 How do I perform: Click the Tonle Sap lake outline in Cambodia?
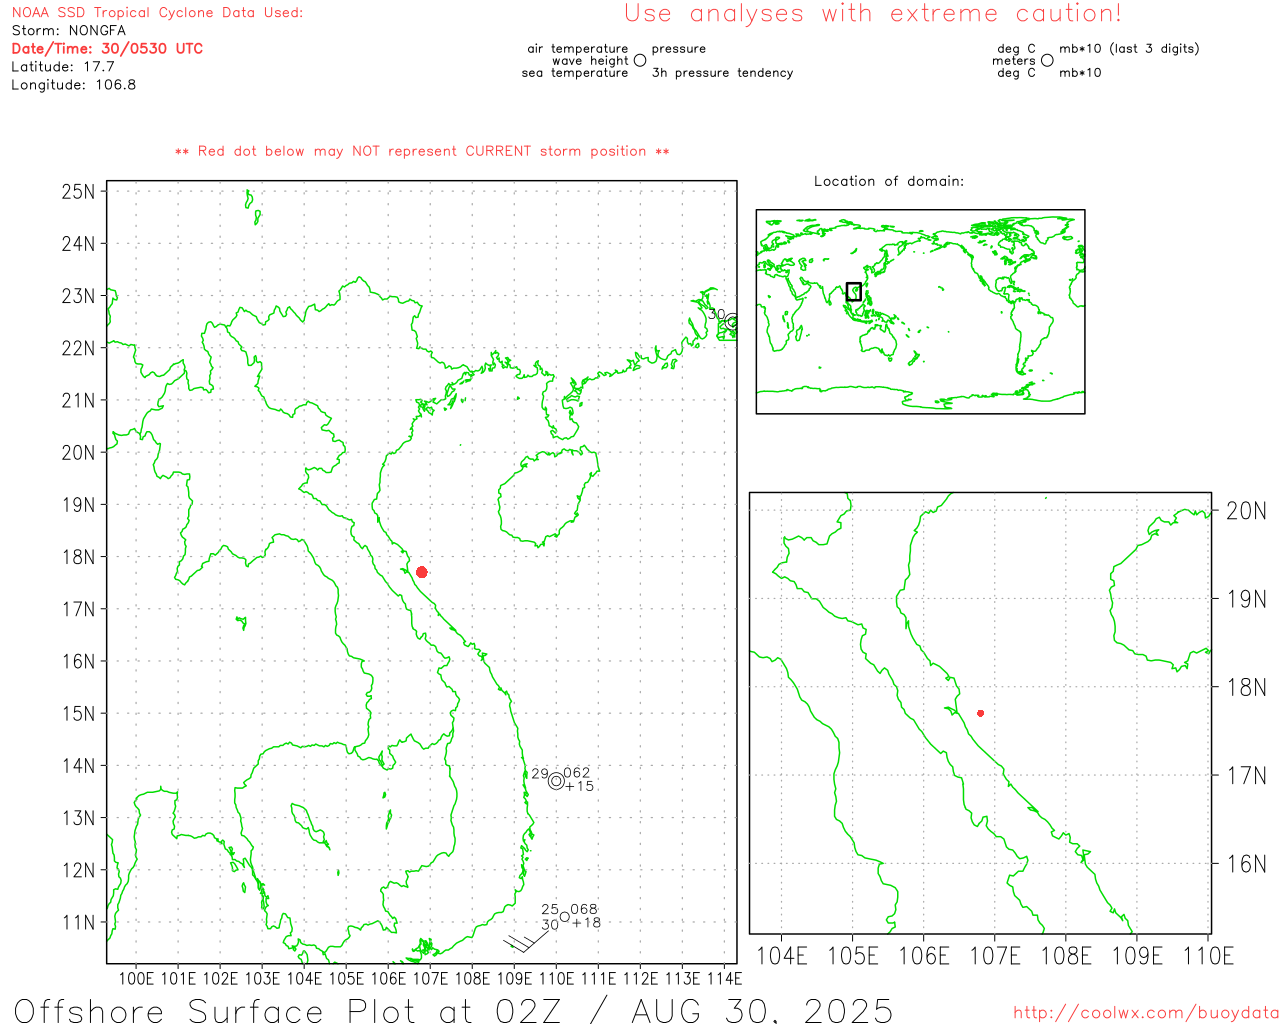309,826
